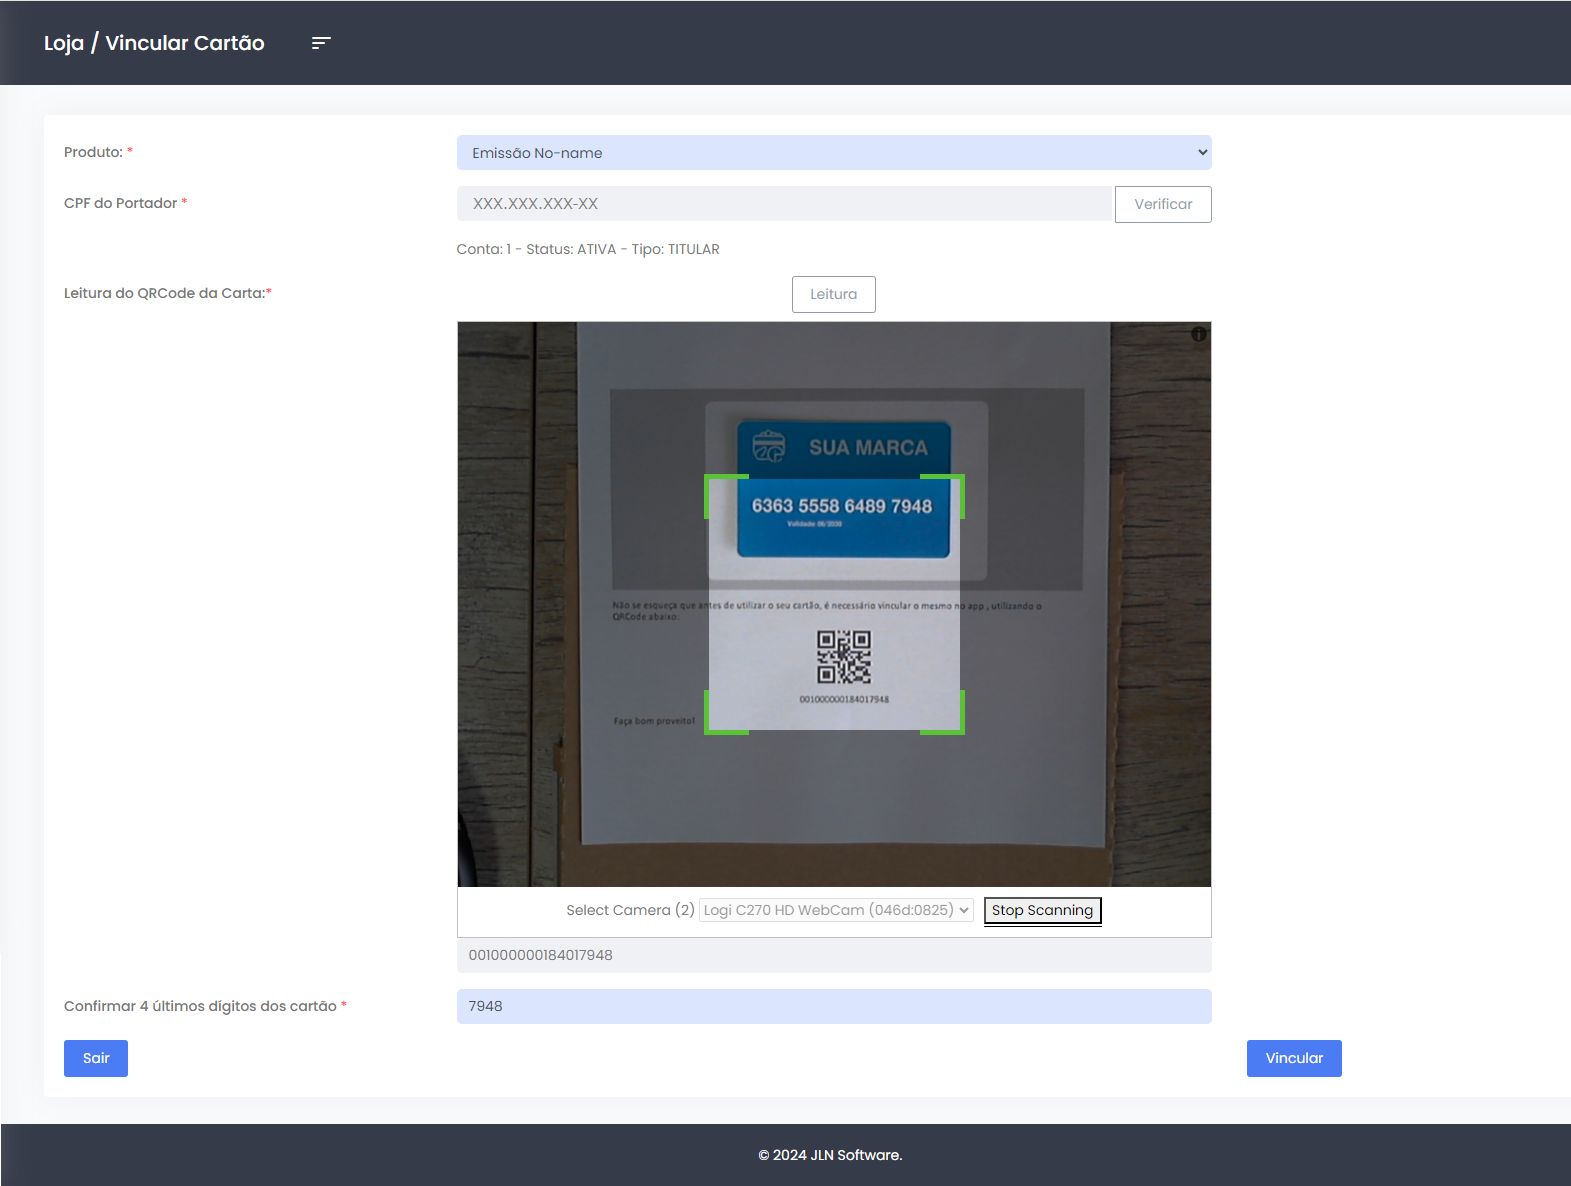Click the scanned QR code value field
Viewport: 1571px width, 1186px height.
tap(833, 955)
